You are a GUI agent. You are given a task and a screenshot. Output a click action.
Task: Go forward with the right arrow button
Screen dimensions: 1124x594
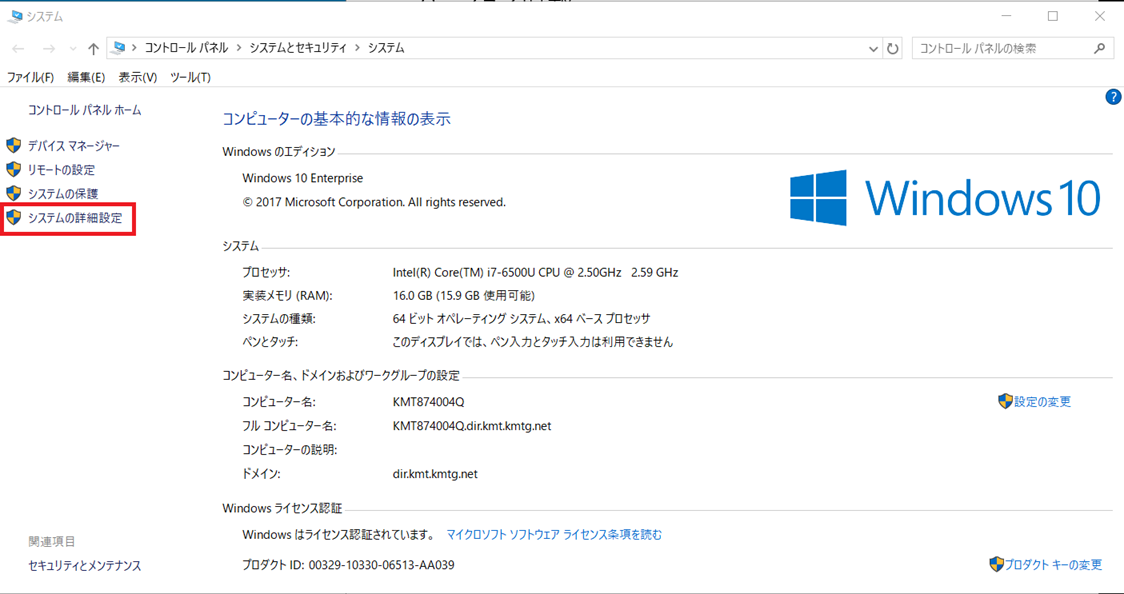coord(49,49)
